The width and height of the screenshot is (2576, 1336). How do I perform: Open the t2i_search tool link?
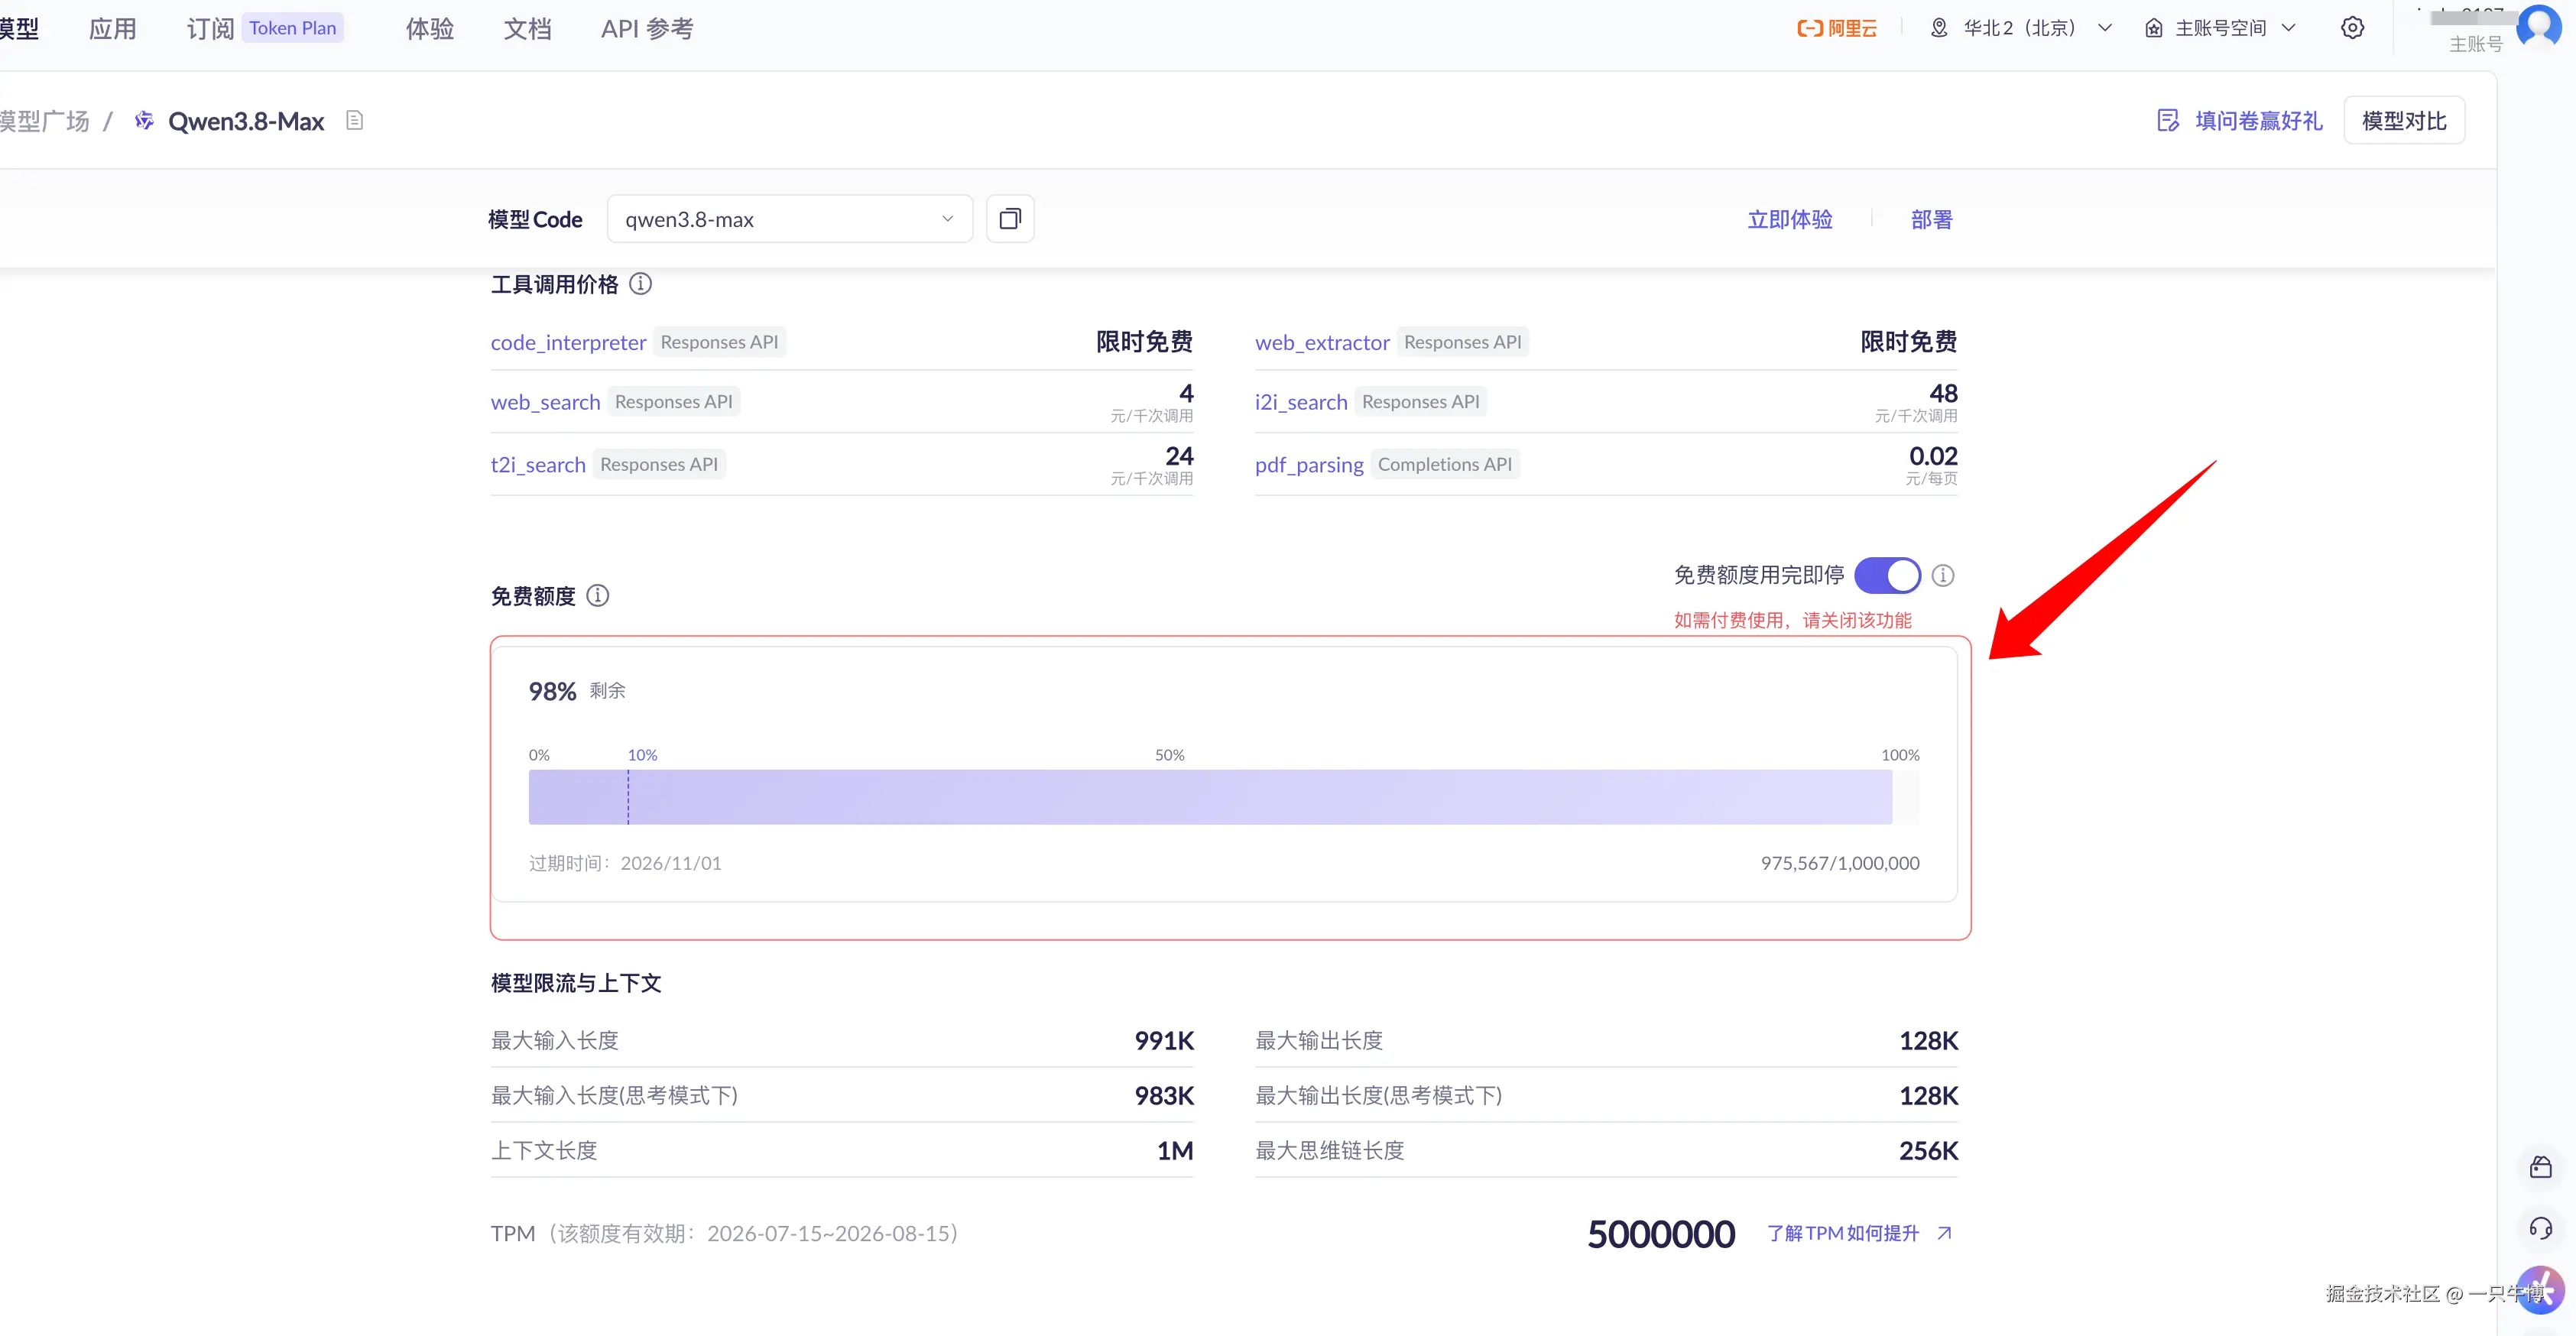[538, 465]
